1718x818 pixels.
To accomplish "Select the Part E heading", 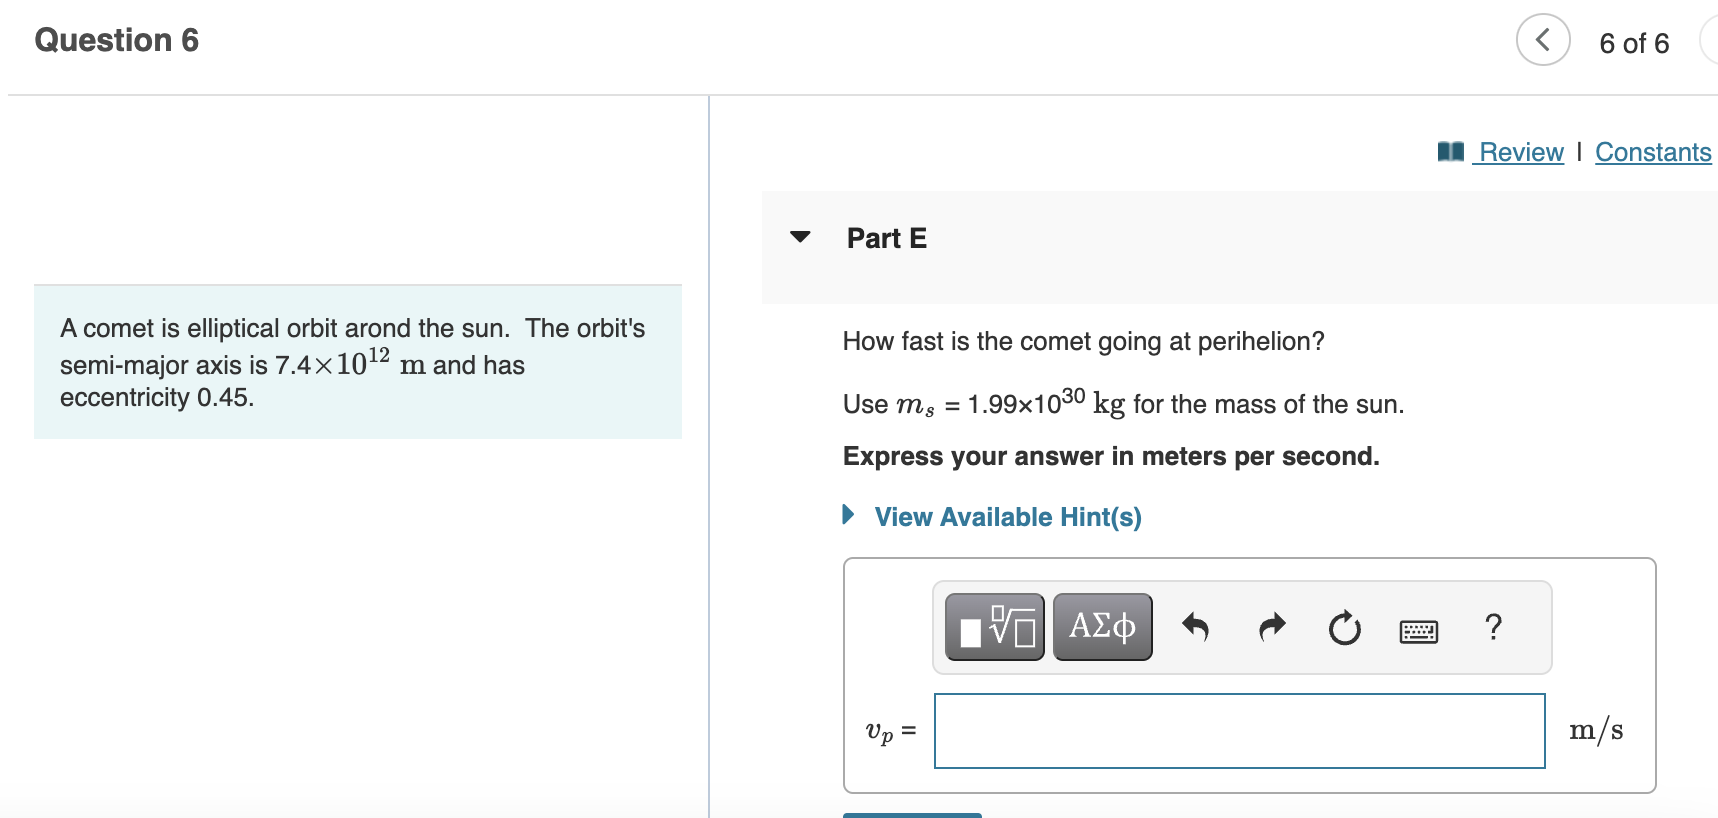I will click(885, 238).
